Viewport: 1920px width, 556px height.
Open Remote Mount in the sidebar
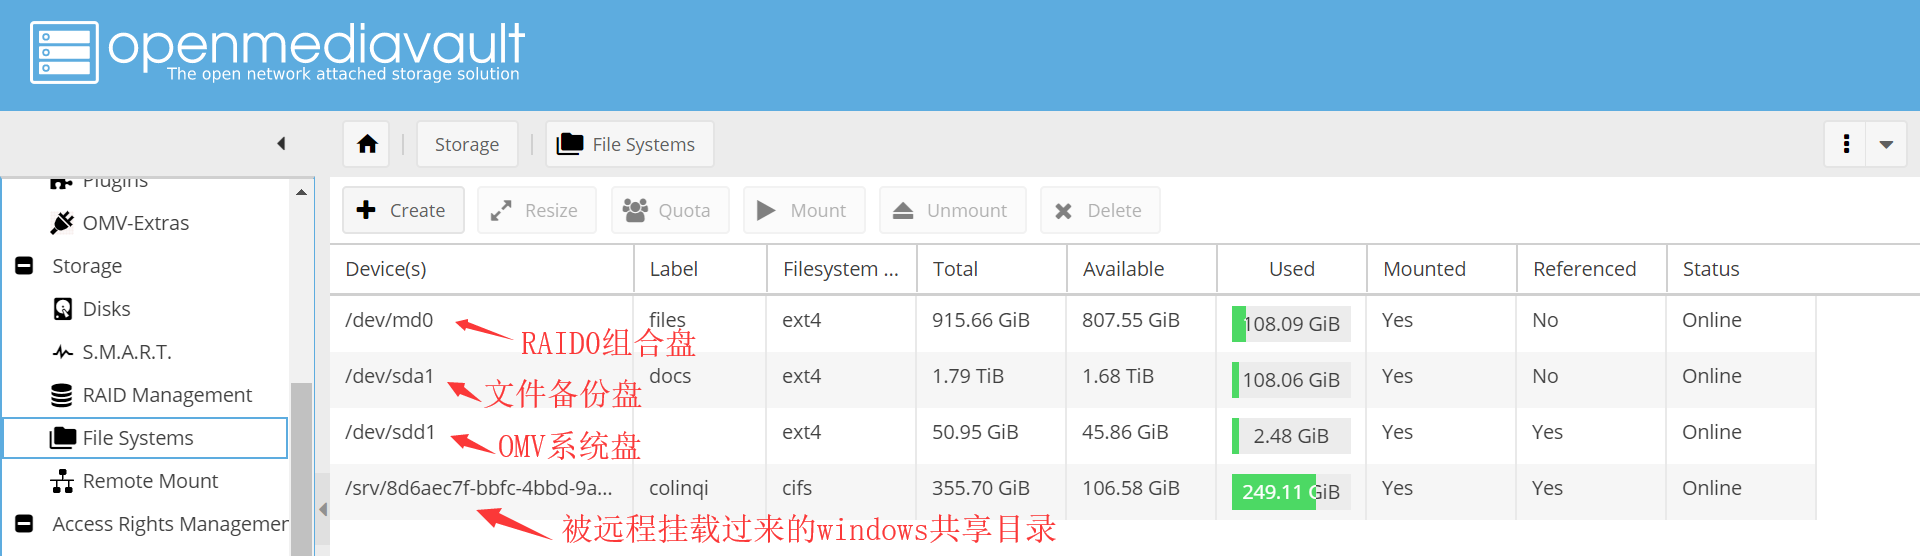[150, 481]
